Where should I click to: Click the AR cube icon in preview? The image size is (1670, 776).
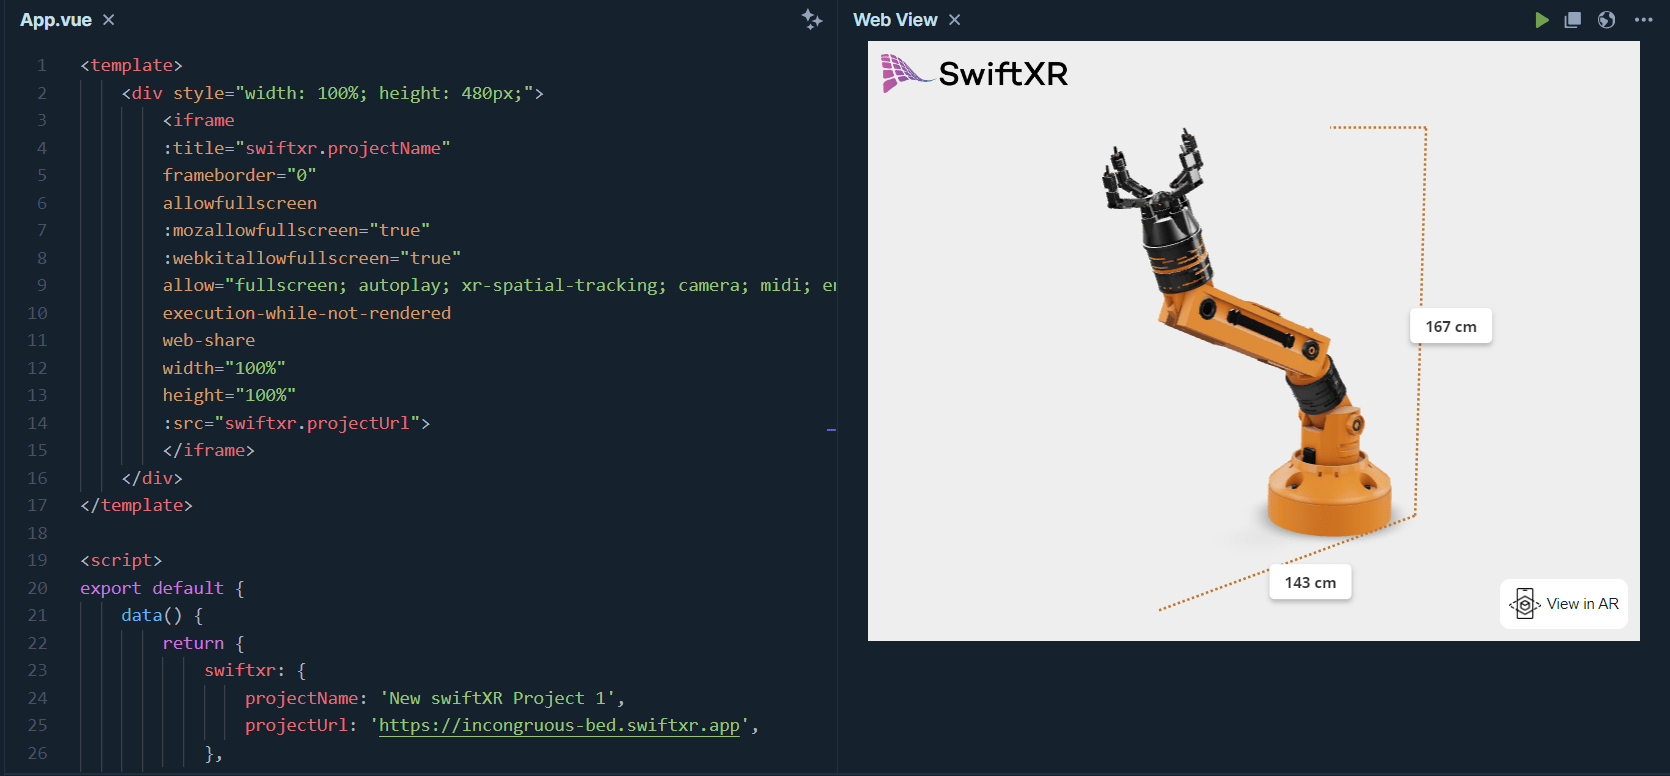[1524, 604]
